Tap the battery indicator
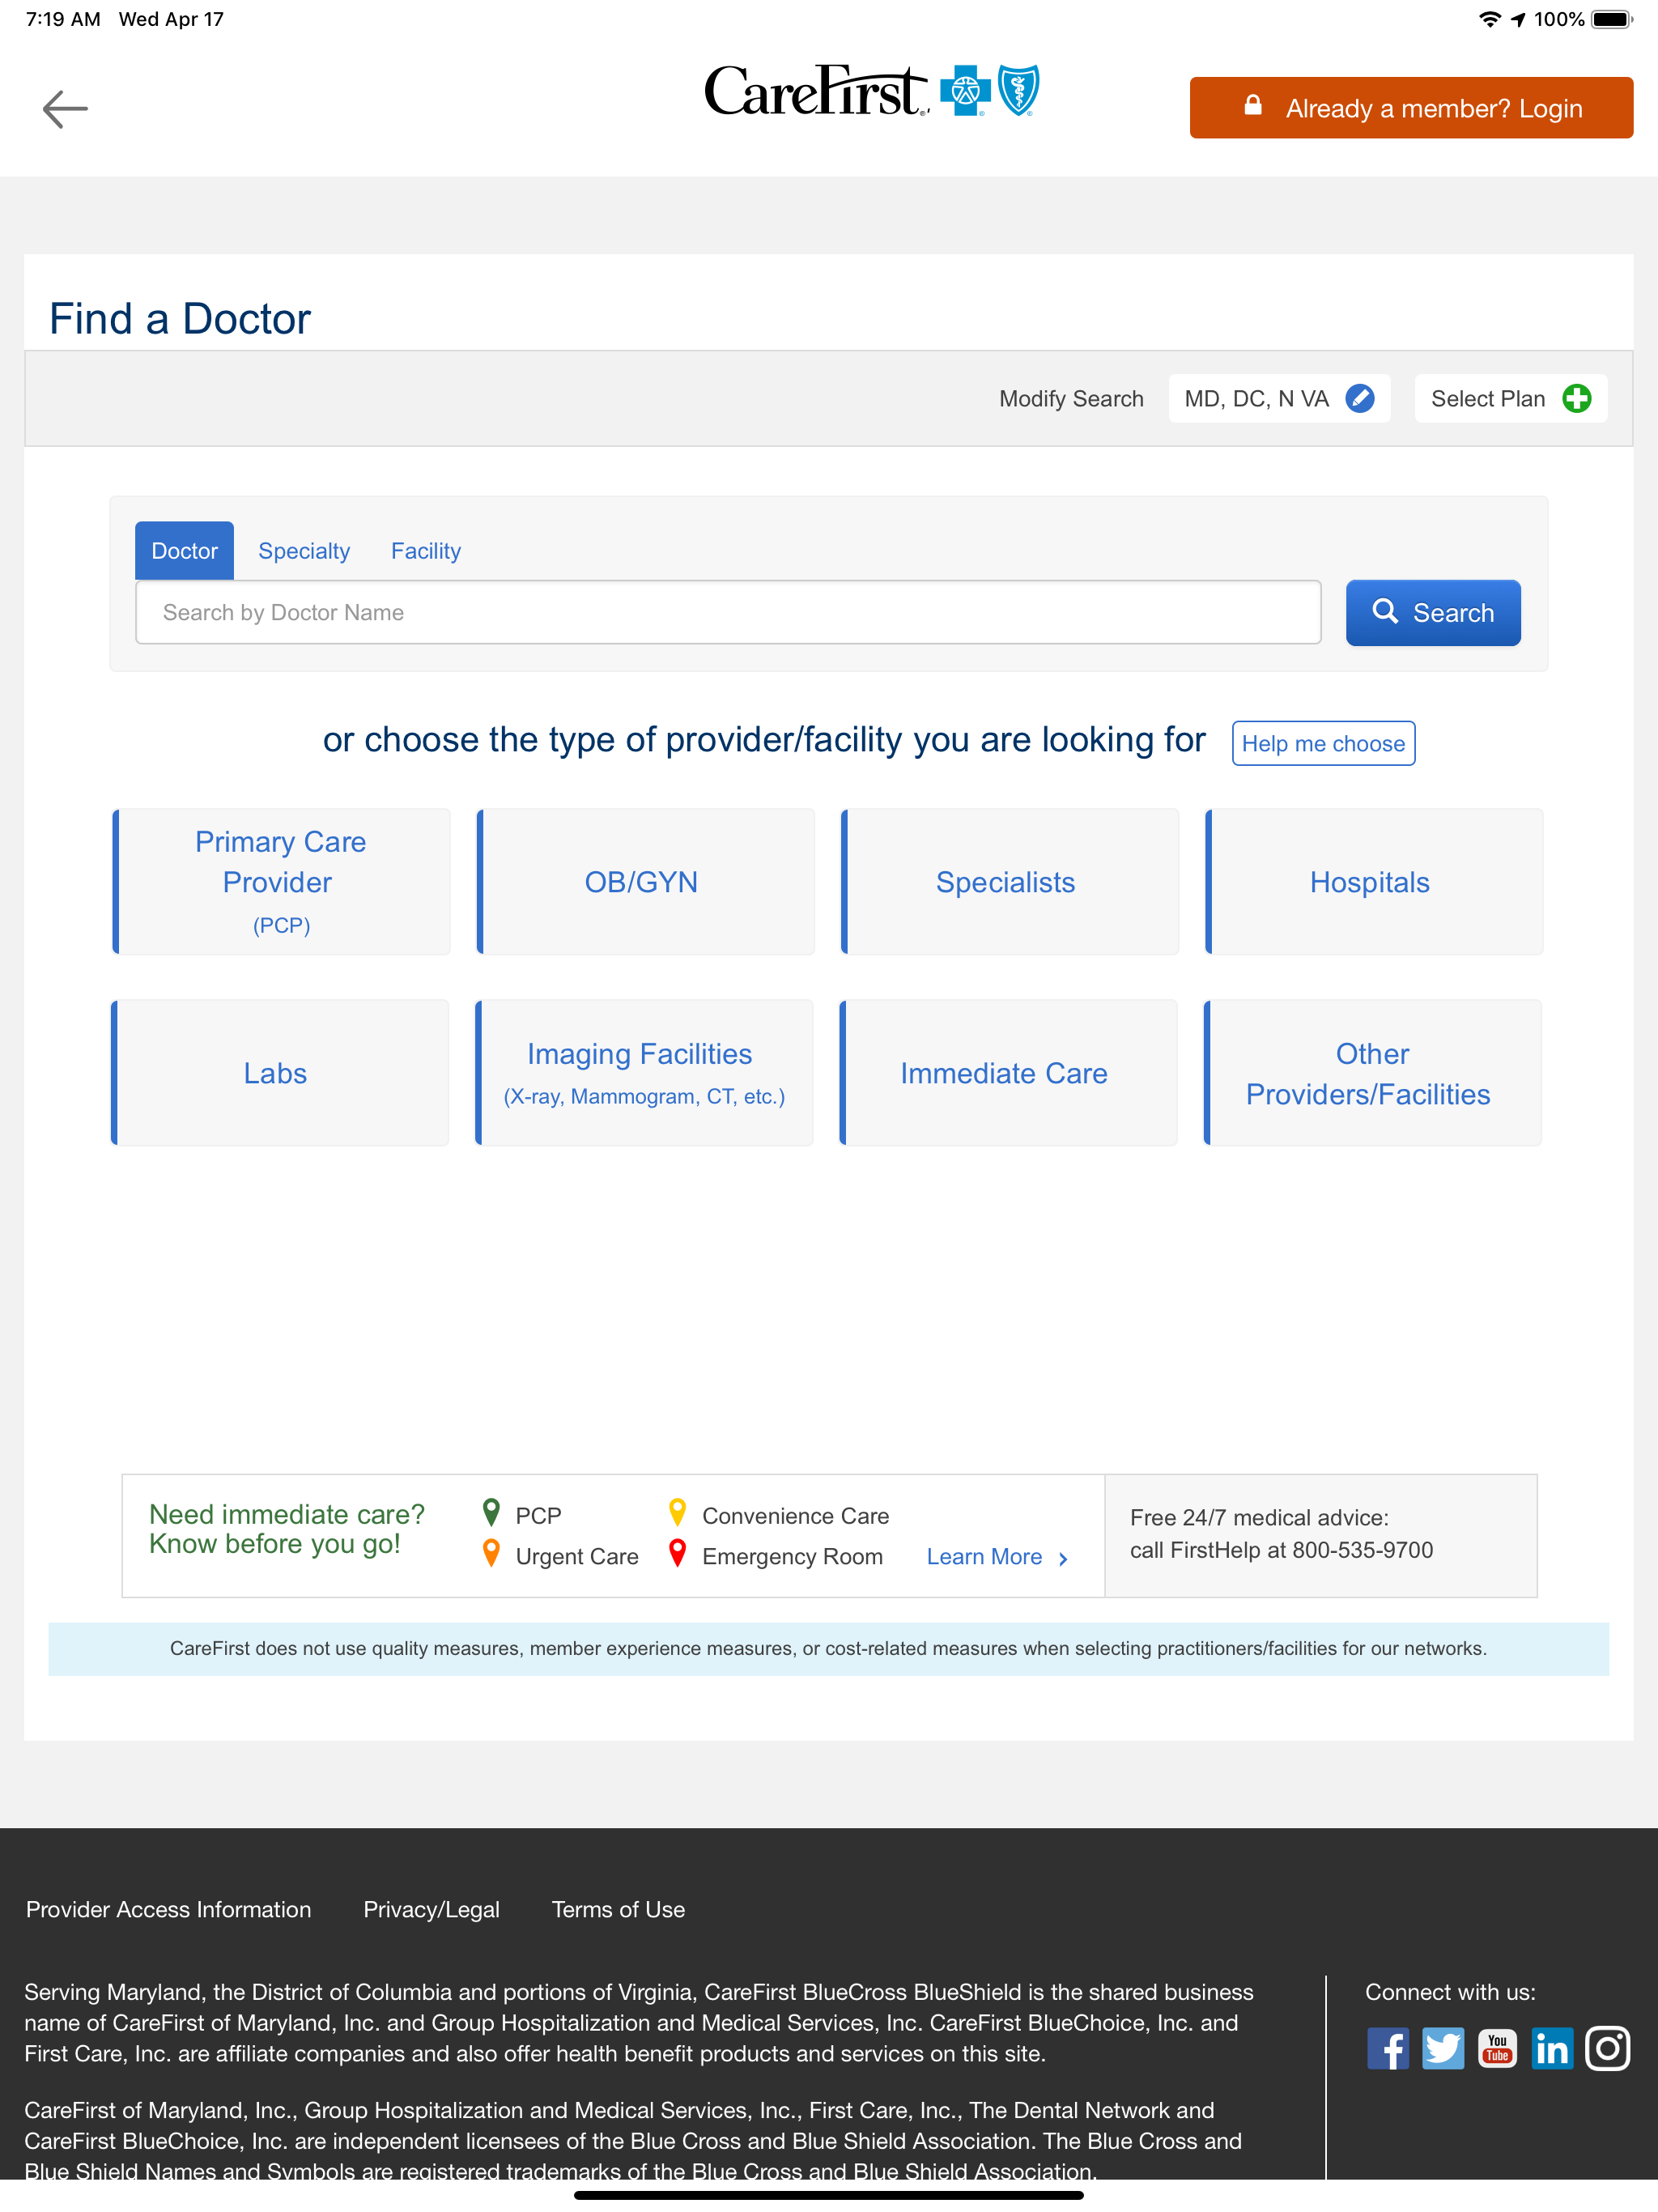This screenshot has width=1658, height=2212. pos(1612,19)
